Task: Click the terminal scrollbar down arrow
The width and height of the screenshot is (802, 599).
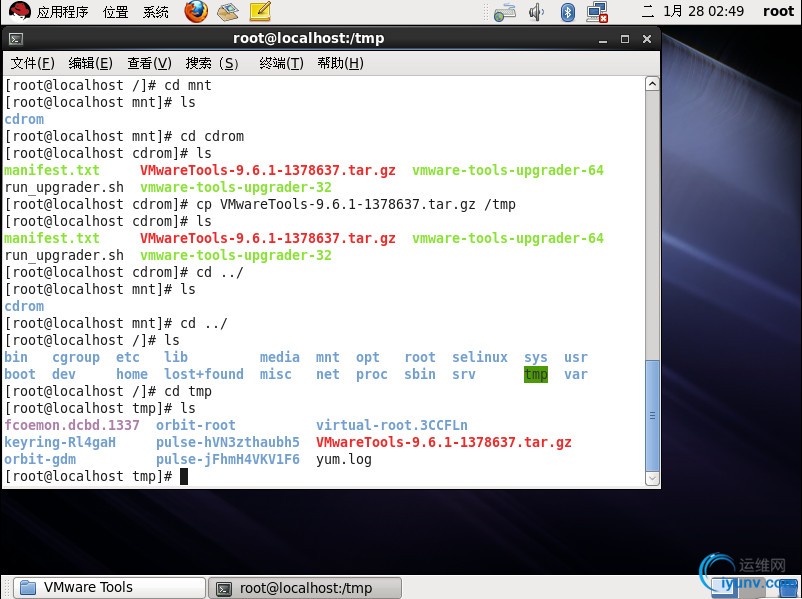Action: coord(652,478)
